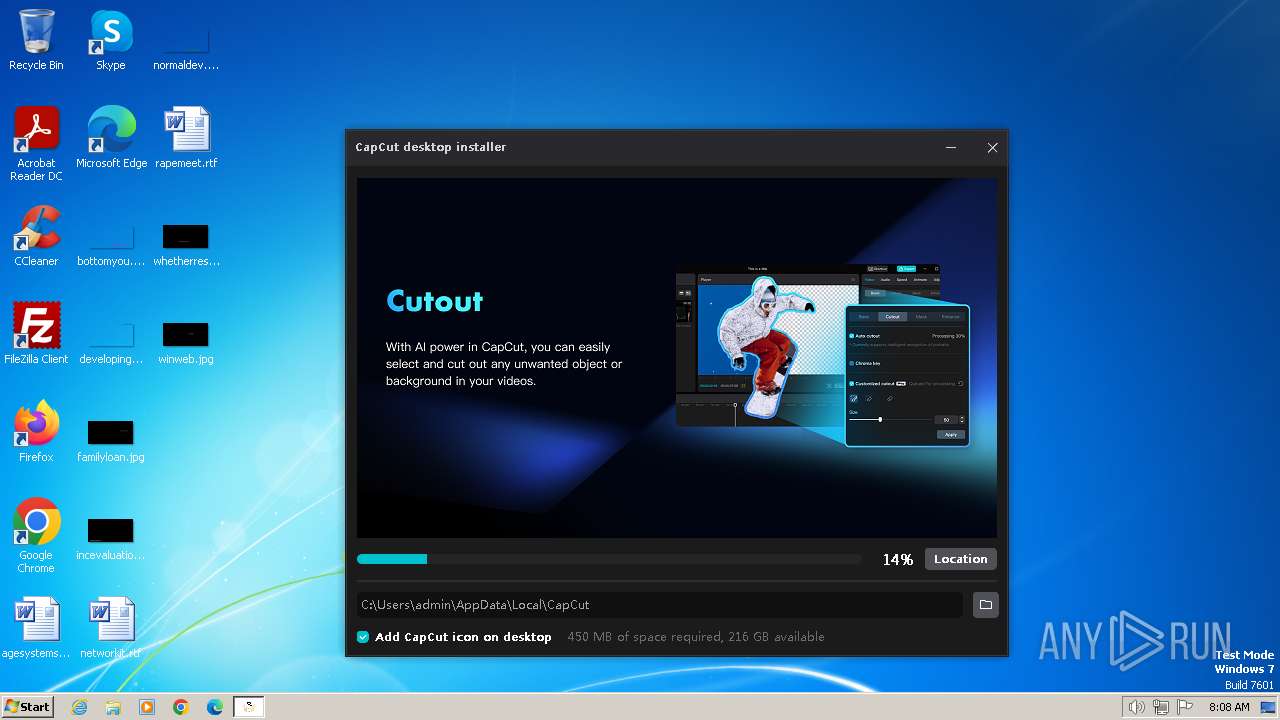Select the Acrobat Reader DC shortcut
This screenshot has width=1280, height=720.
coord(36,144)
